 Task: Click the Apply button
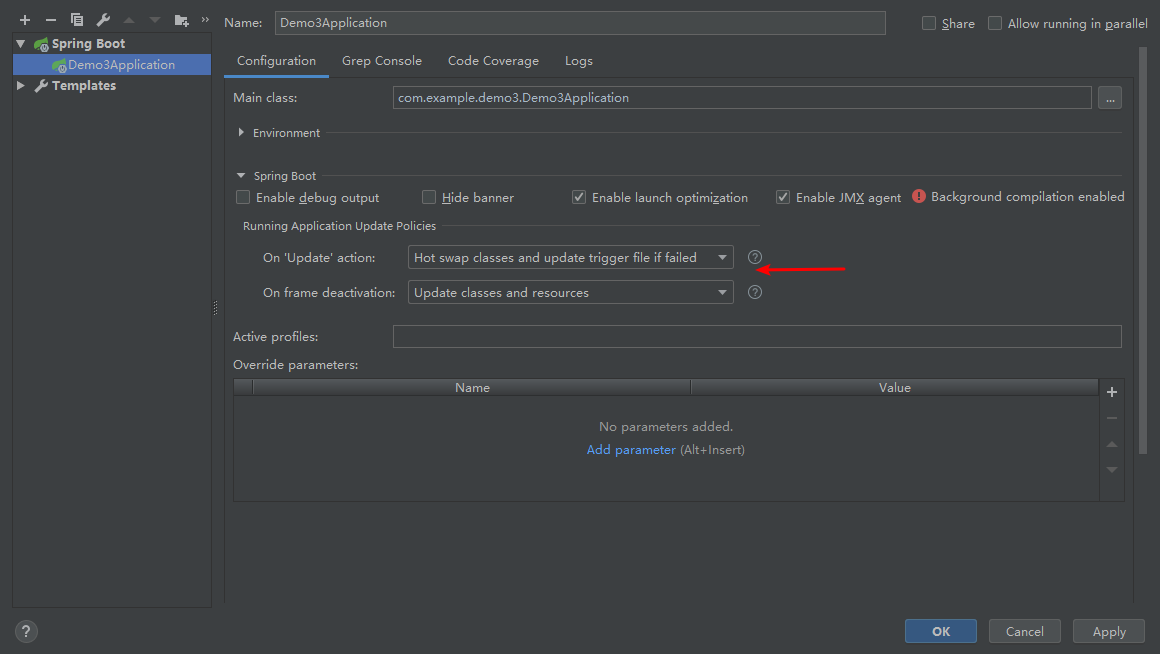[1108, 631]
